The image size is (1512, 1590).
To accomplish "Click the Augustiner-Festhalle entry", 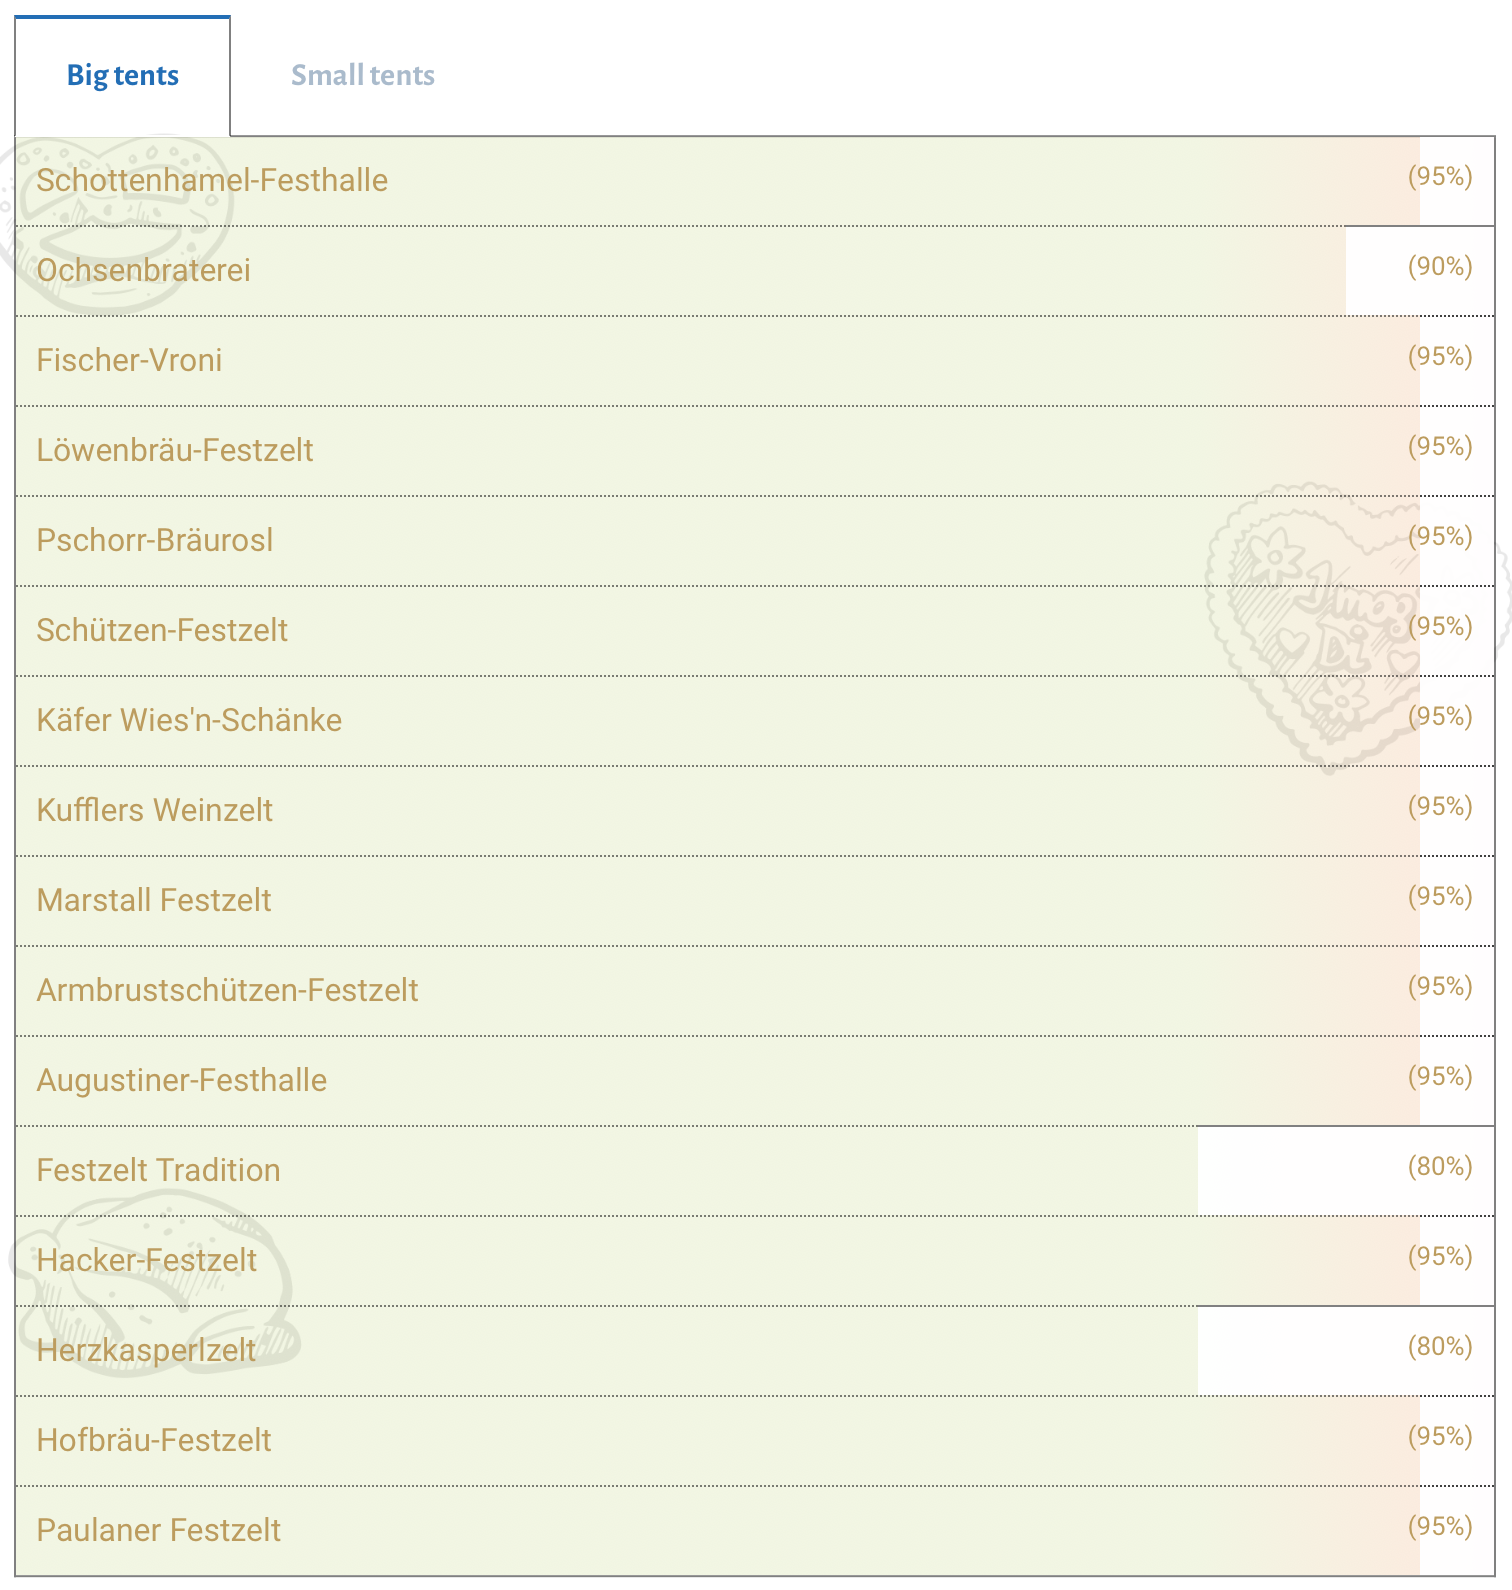I will [x=182, y=1081].
